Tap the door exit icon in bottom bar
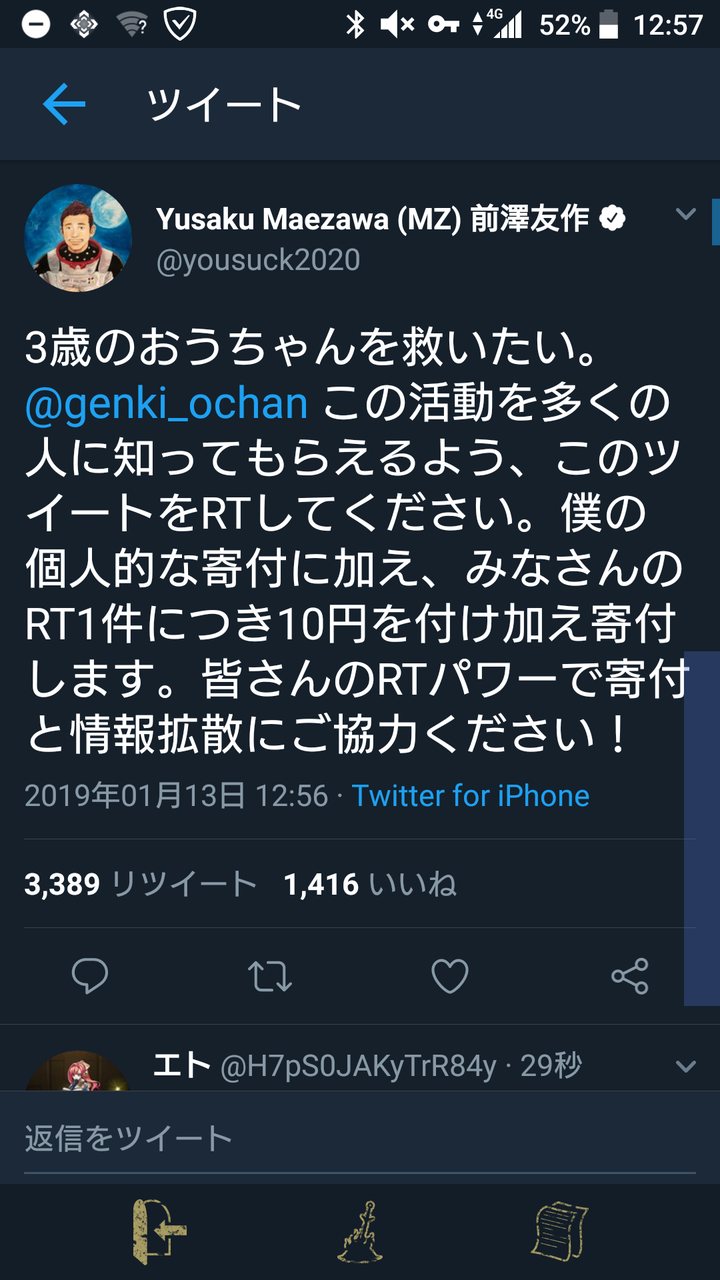 click(x=160, y=1232)
